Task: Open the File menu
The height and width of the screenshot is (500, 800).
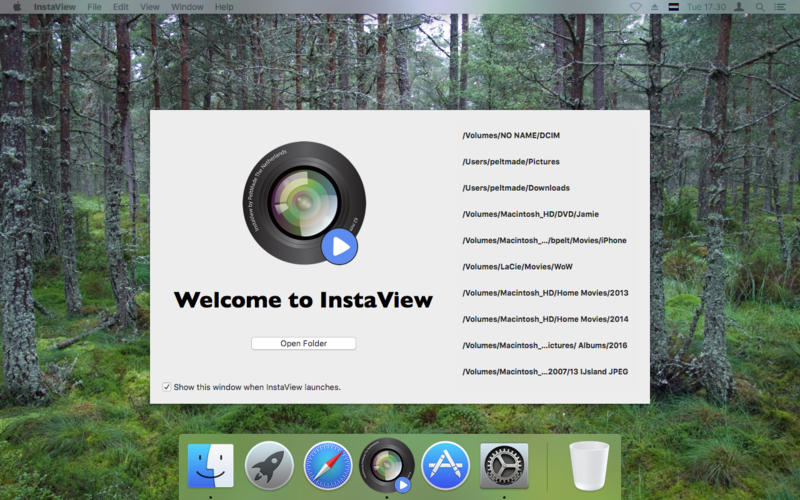Action: click(94, 7)
